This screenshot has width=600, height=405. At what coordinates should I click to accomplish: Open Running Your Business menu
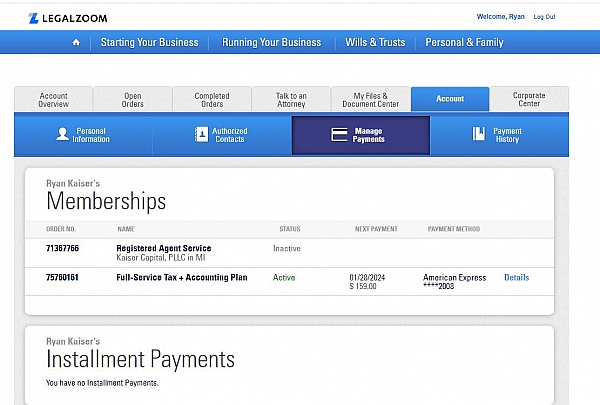pos(271,43)
